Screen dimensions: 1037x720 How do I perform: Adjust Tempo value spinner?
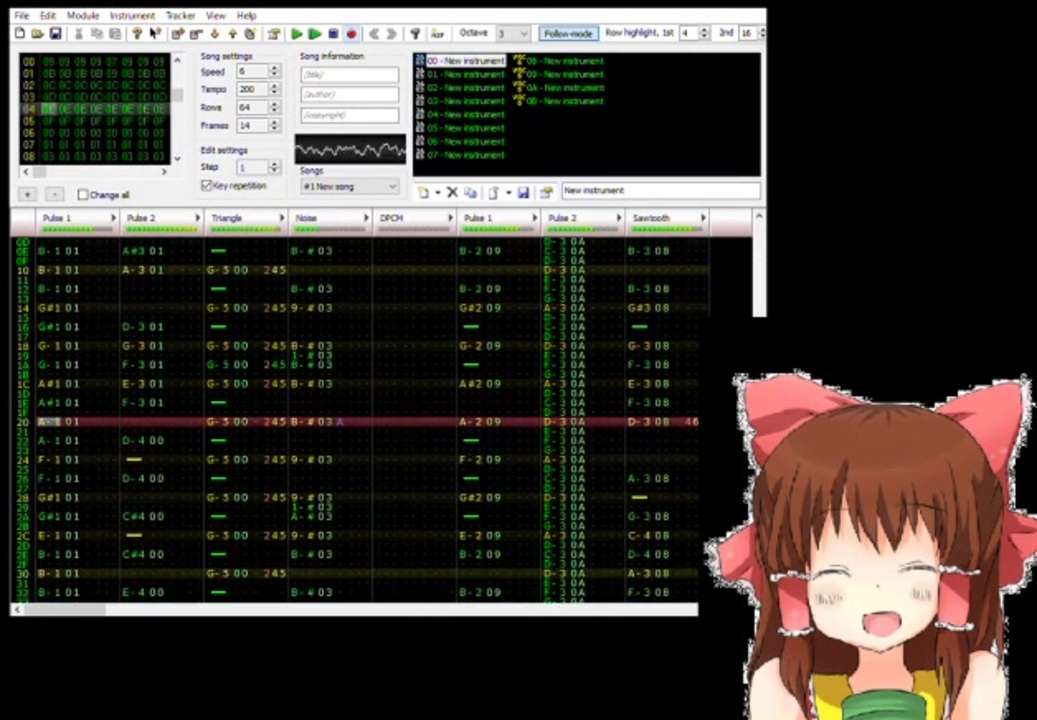pyautogui.click(x=274, y=89)
